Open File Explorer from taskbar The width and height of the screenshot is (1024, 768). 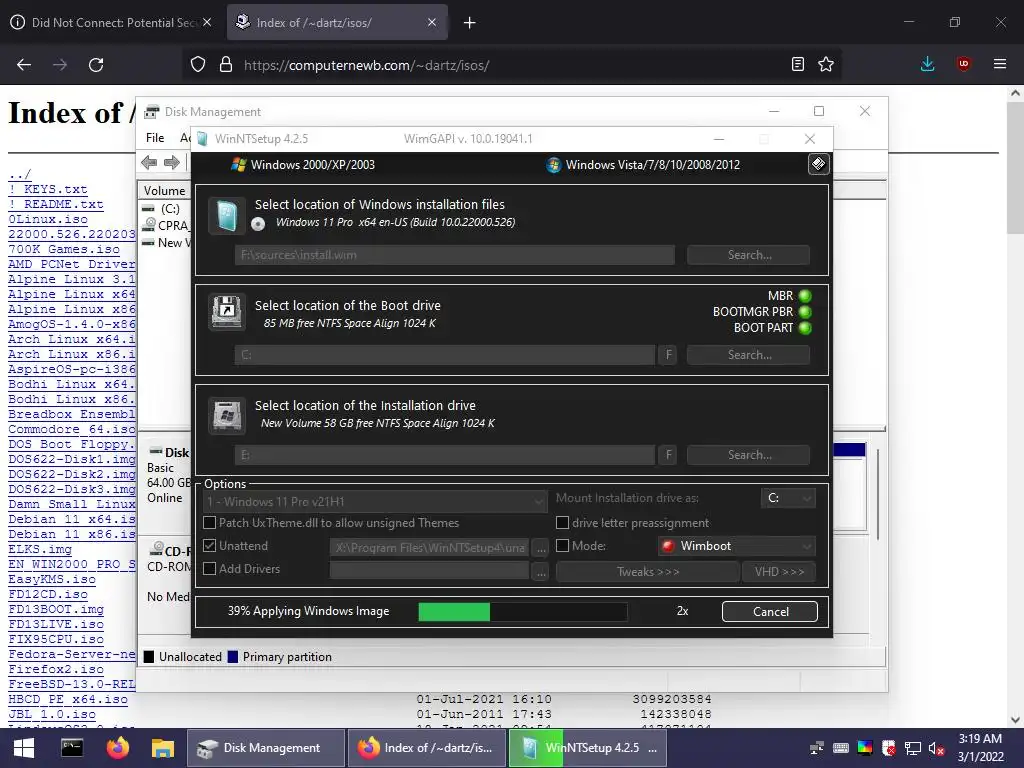(163, 748)
